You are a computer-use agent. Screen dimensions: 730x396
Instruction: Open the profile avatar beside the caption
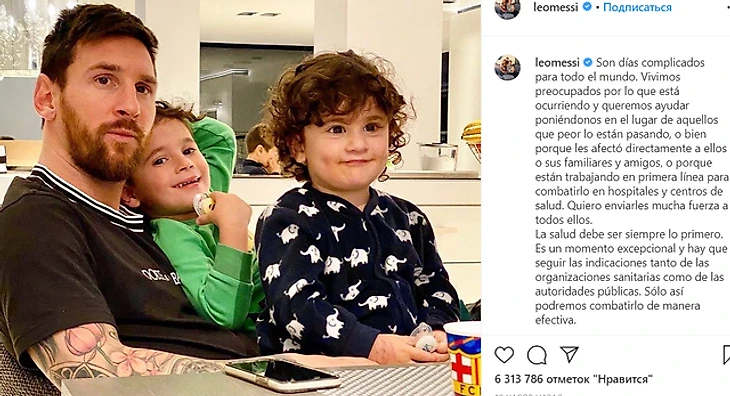507,67
